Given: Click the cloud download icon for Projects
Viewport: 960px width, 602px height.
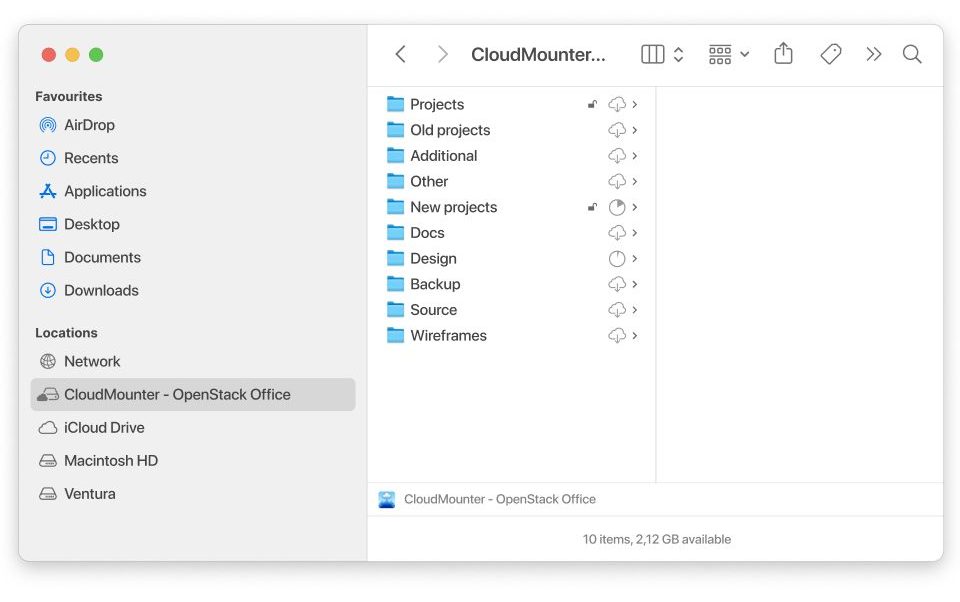Looking at the screenshot, I should coord(617,104).
